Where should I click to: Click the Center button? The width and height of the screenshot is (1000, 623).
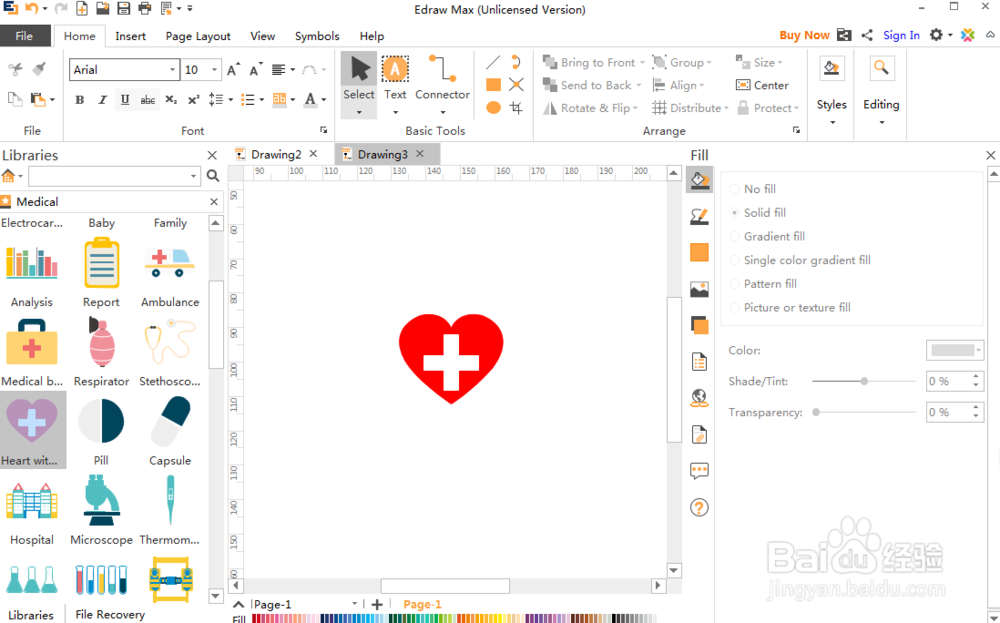coord(762,85)
